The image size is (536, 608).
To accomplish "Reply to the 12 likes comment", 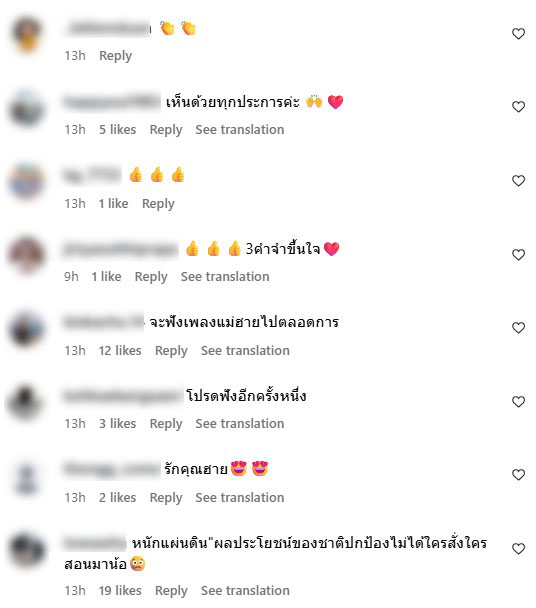I will click(x=171, y=351).
